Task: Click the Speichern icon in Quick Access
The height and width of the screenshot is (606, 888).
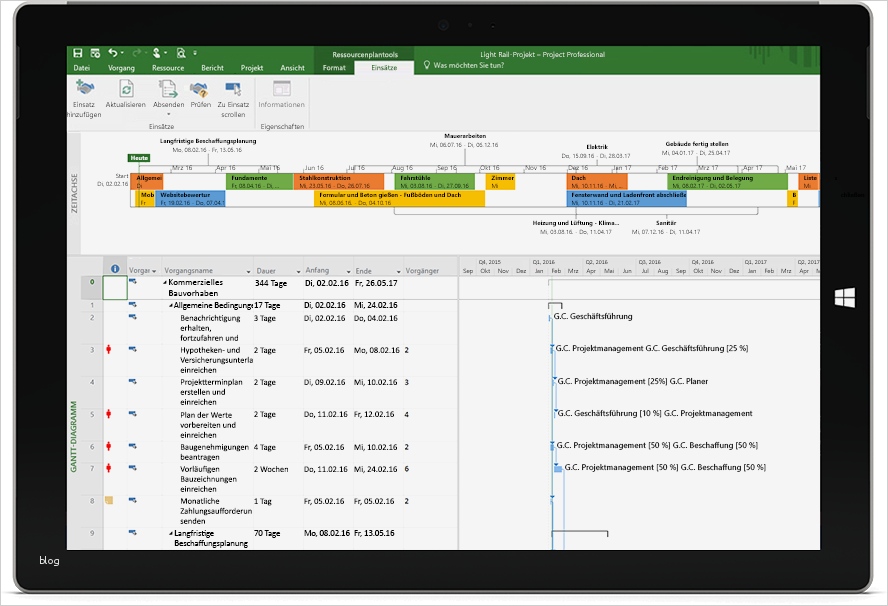Action: [x=78, y=50]
